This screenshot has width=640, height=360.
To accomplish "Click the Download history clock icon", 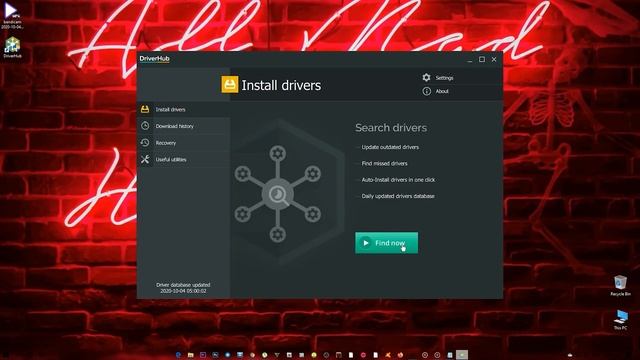I will 145,126.
